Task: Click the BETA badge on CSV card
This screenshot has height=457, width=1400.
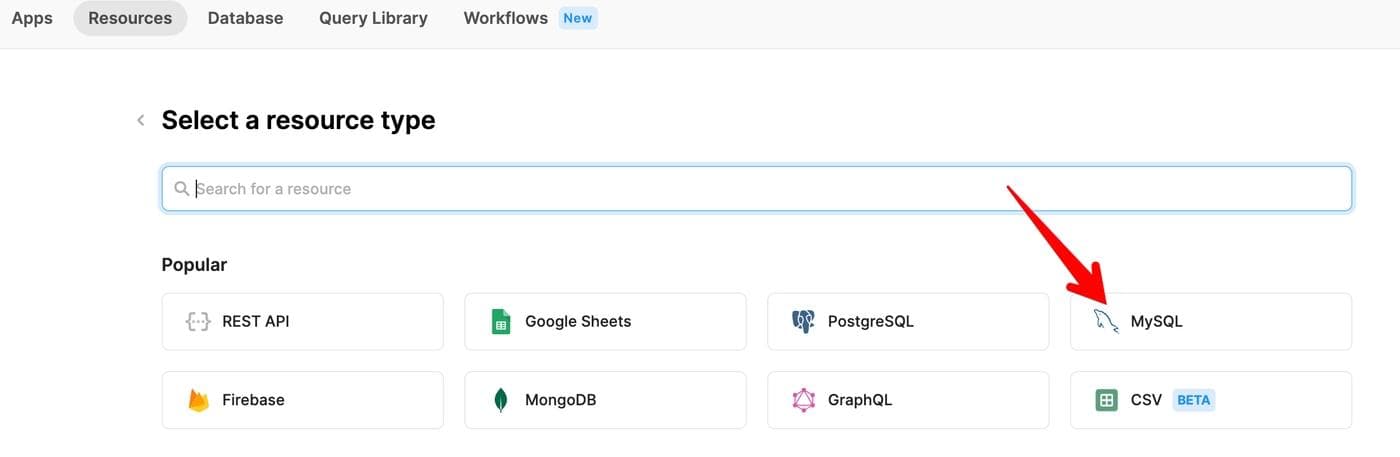Action: click(x=1193, y=400)
